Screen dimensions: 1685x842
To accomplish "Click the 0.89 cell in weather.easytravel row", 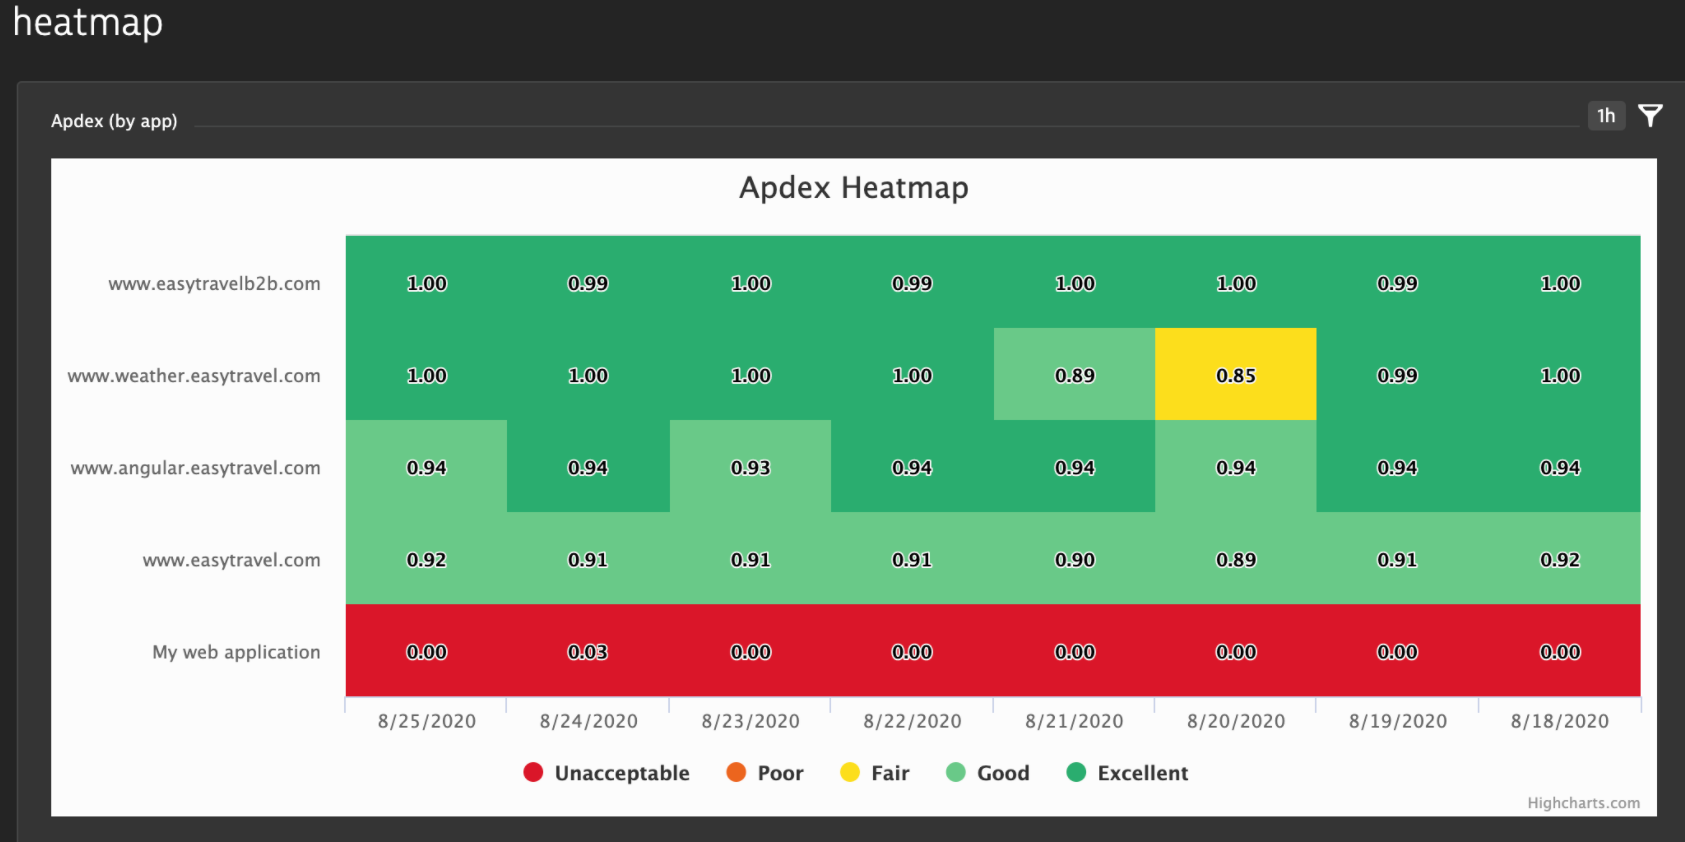I will click(1075, 375).
